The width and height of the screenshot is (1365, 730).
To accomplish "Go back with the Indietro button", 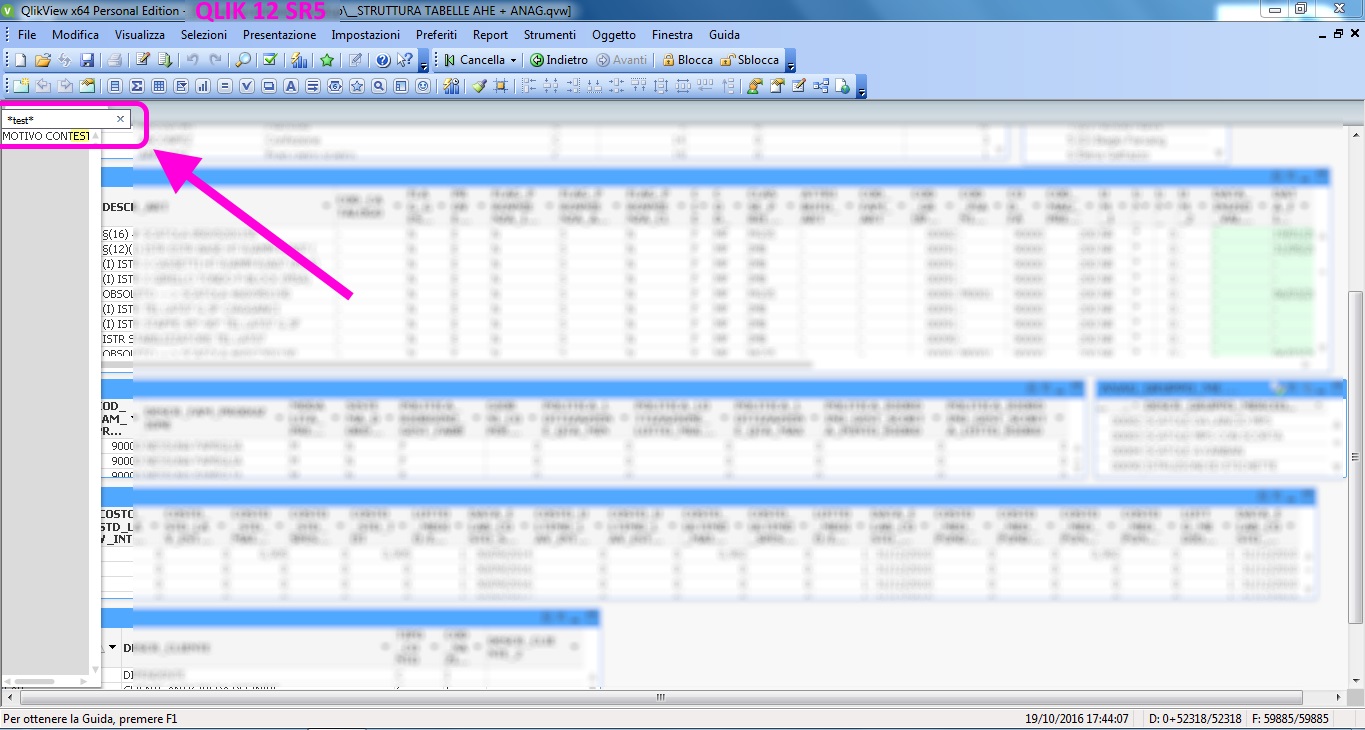I will tap(559, 60).
